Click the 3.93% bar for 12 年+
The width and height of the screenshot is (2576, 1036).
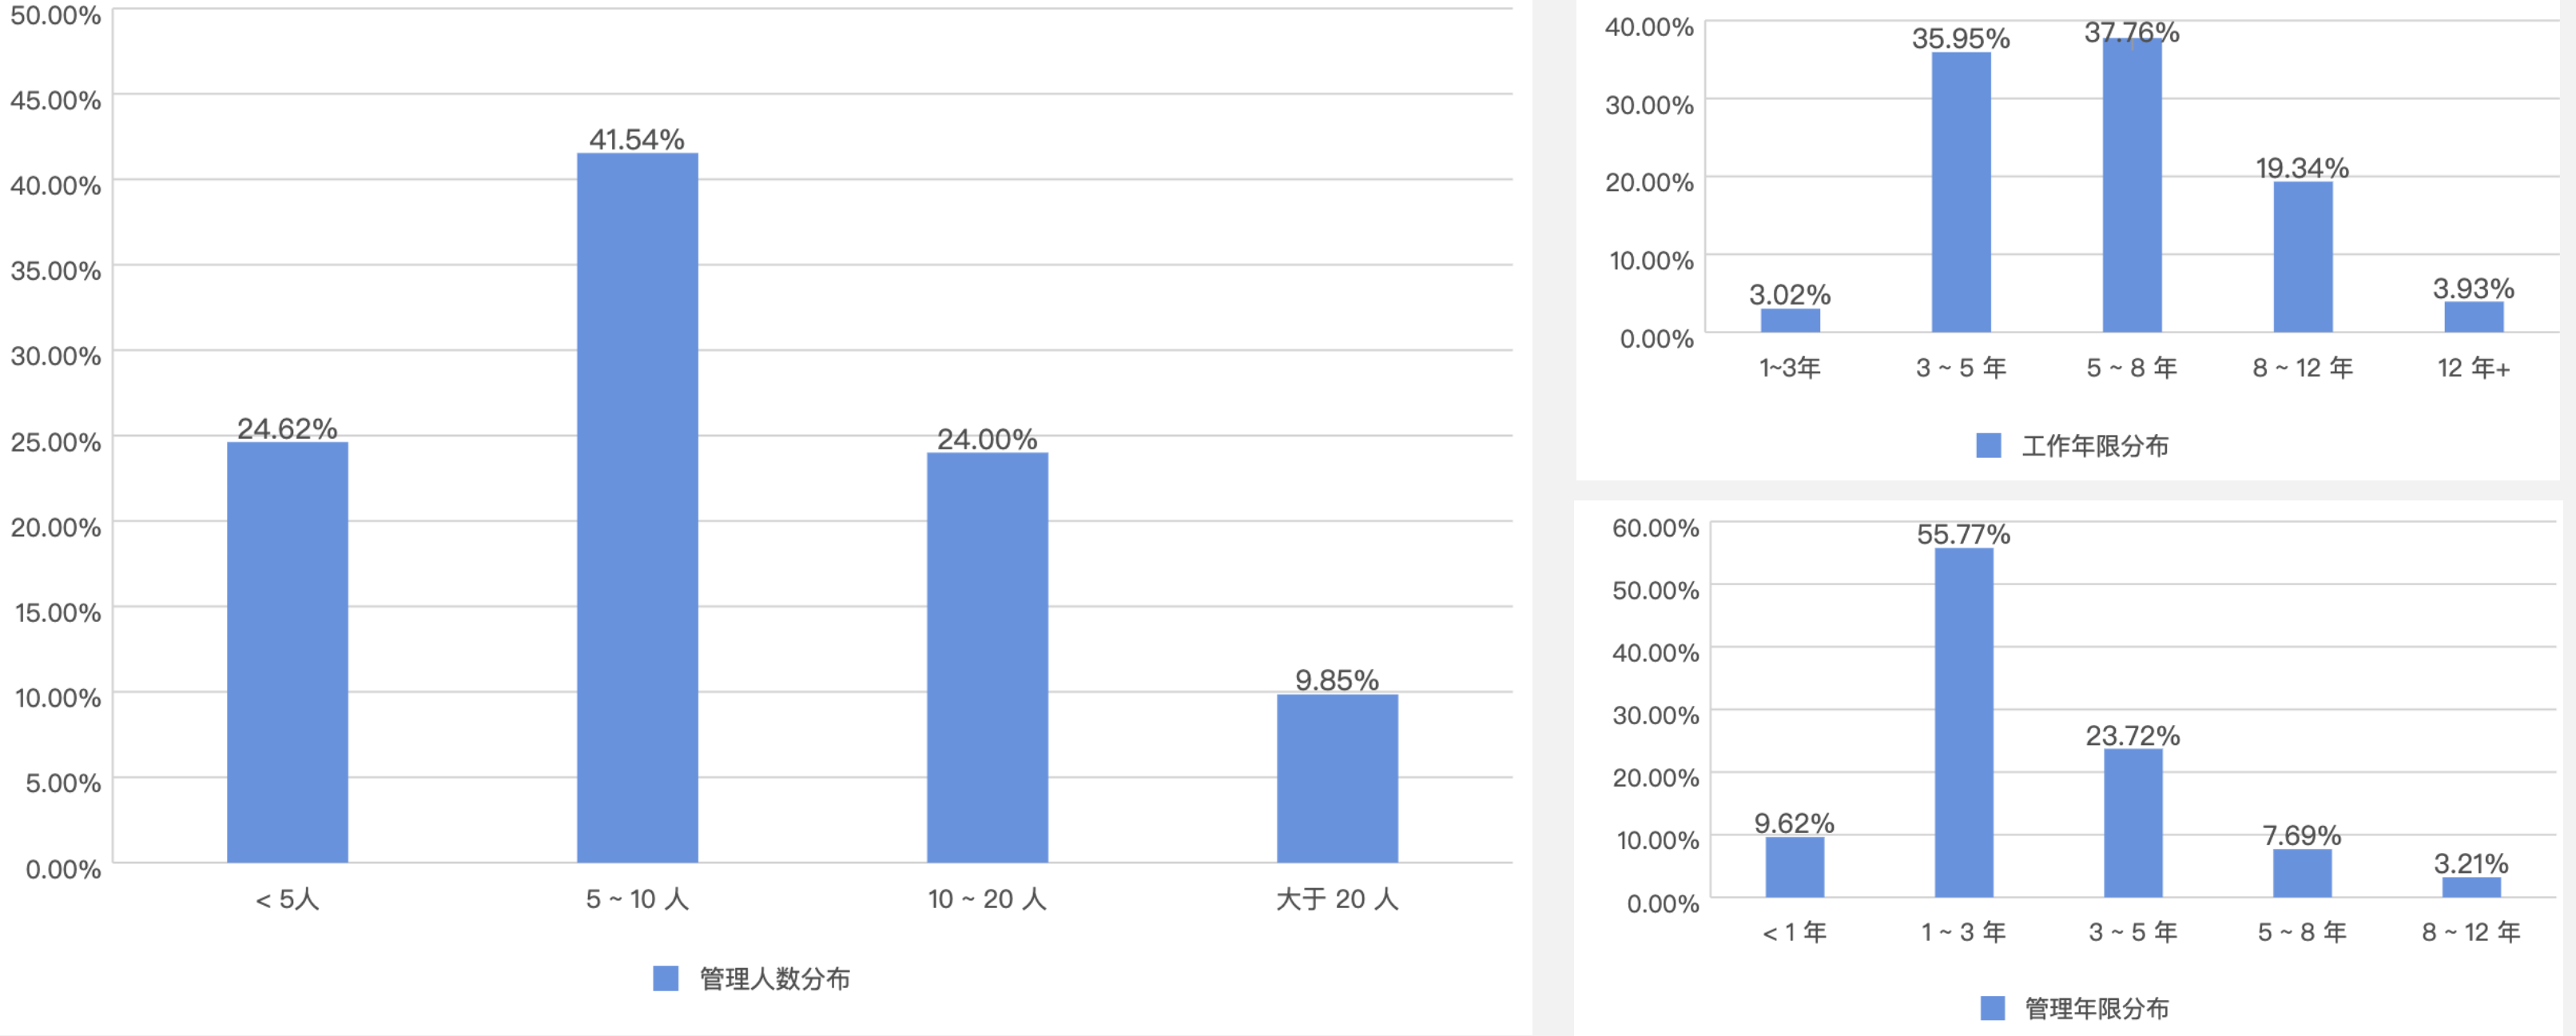click(2474, 317)
